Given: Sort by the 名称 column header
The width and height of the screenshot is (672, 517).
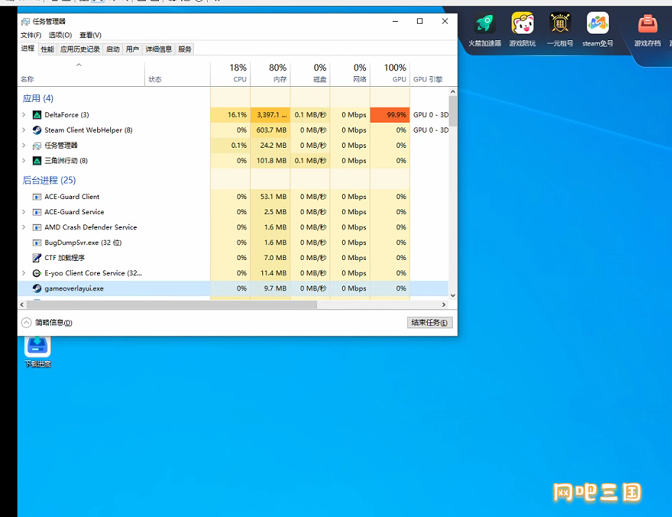Looking at the screenshot, I should [x=81, y=73].
